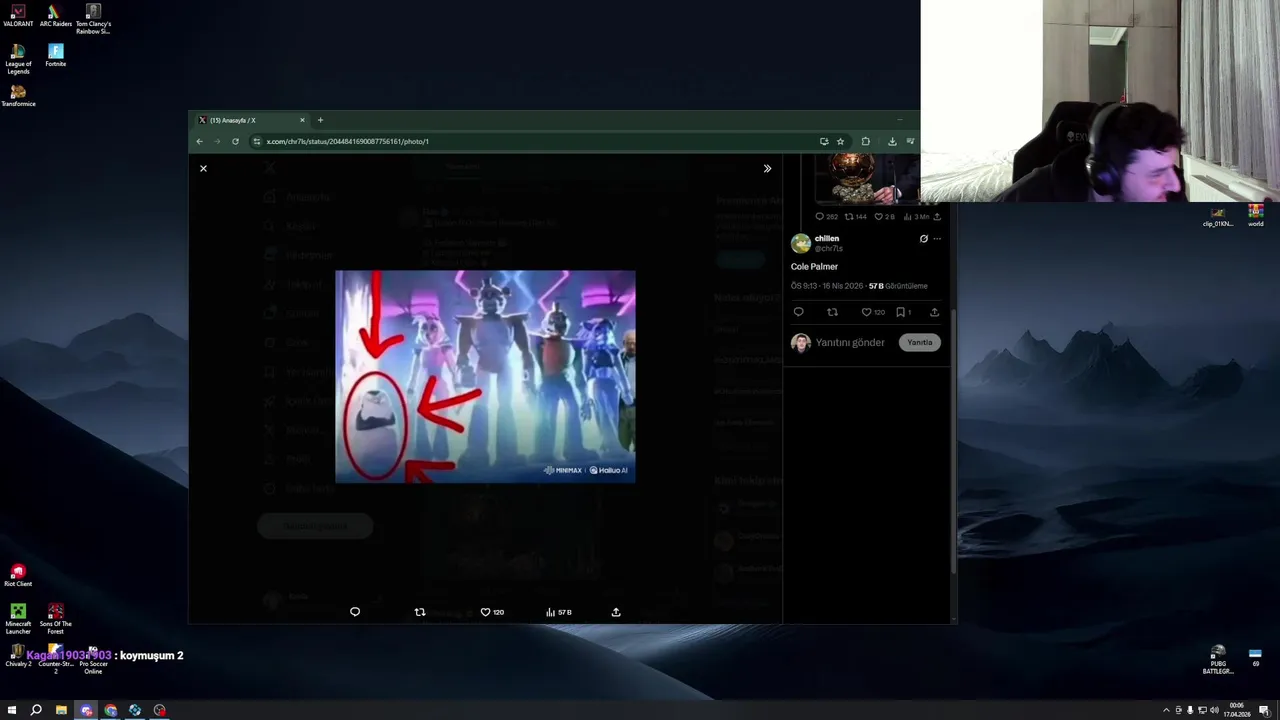The height and width of the screenshot is (720, 1280).
Task: Open the notification center in the taskbar
Action: click(1266, 710)
